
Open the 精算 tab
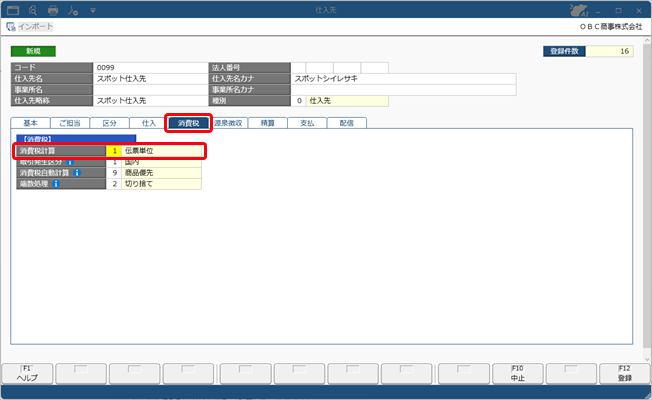pos(267,123)
